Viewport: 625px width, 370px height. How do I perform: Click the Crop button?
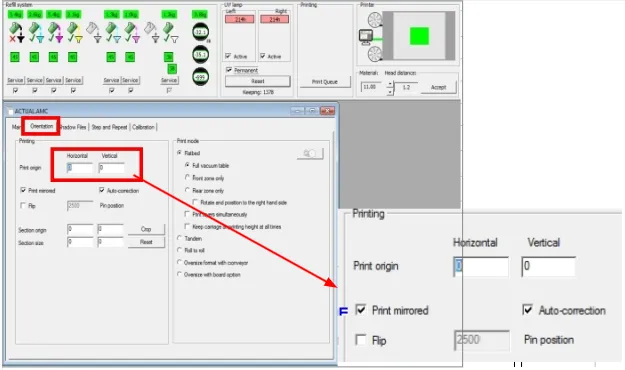[146, 229]
